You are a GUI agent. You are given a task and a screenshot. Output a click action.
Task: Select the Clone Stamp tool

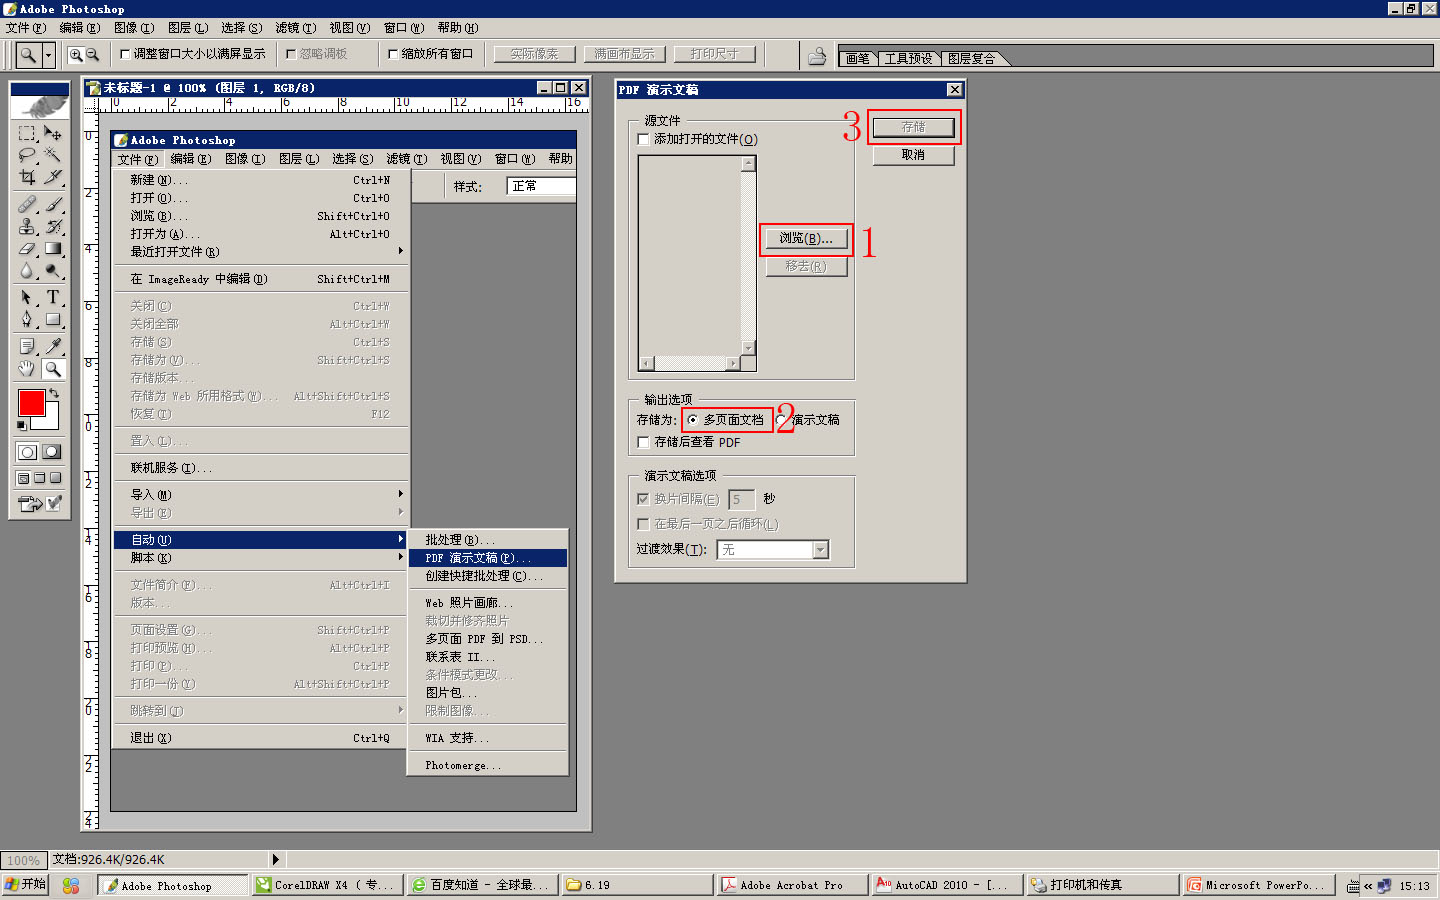(27, 226)
